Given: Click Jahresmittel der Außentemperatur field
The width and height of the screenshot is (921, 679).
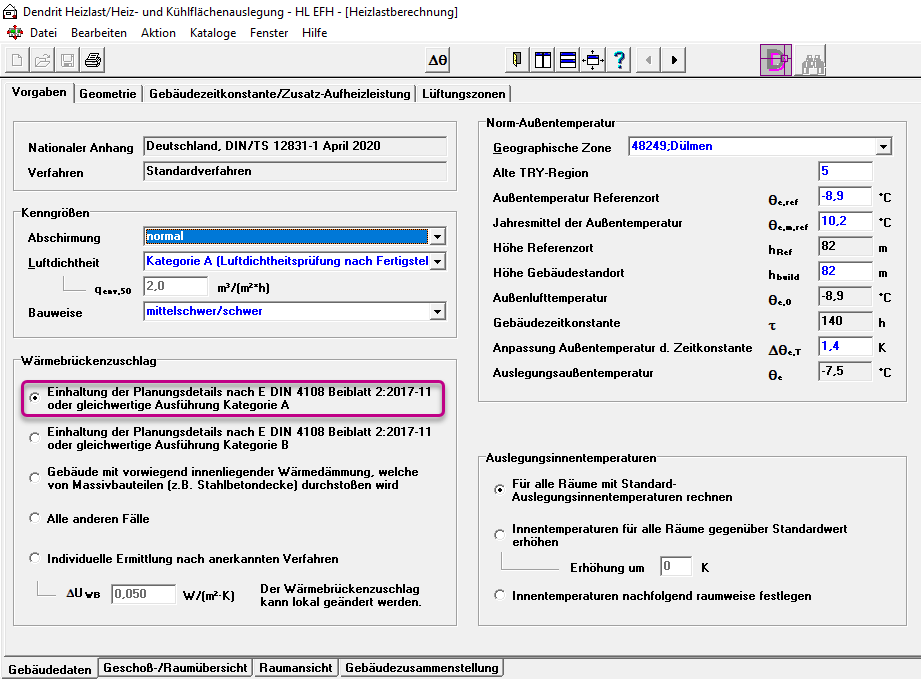Looking at the screenshot, I should click(845, 221).
